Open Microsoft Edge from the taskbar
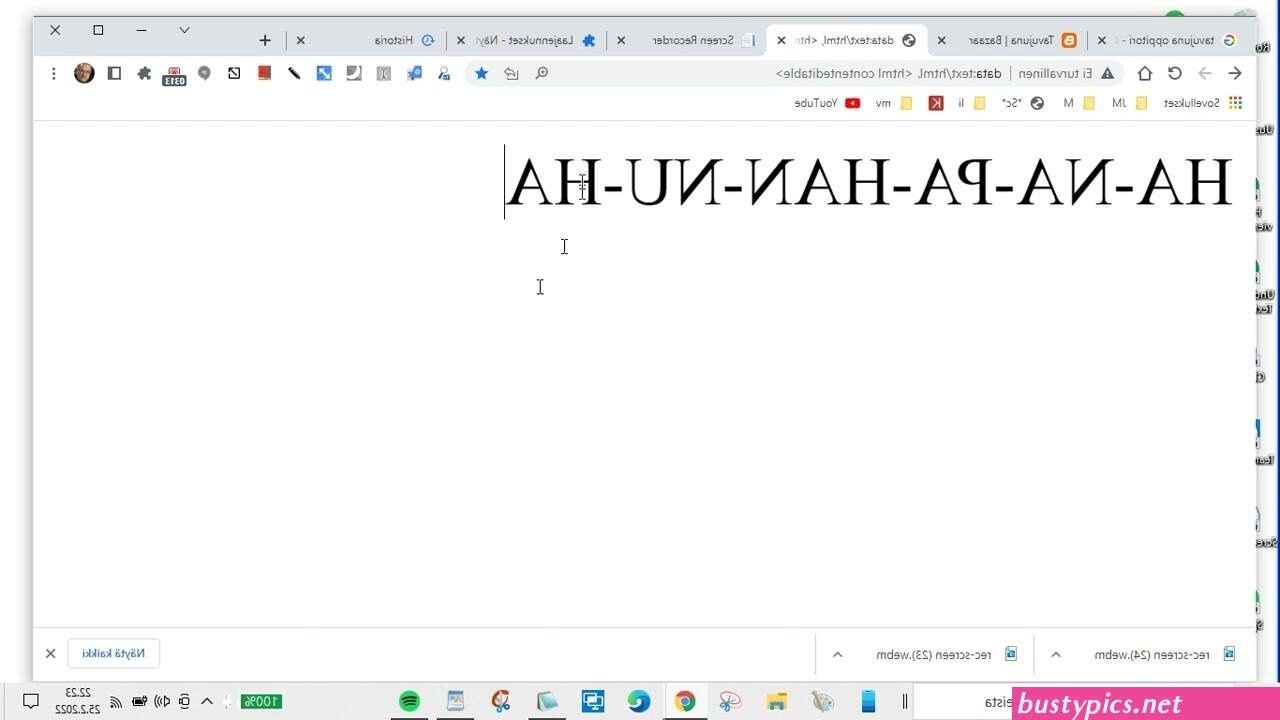 [639, 702]
